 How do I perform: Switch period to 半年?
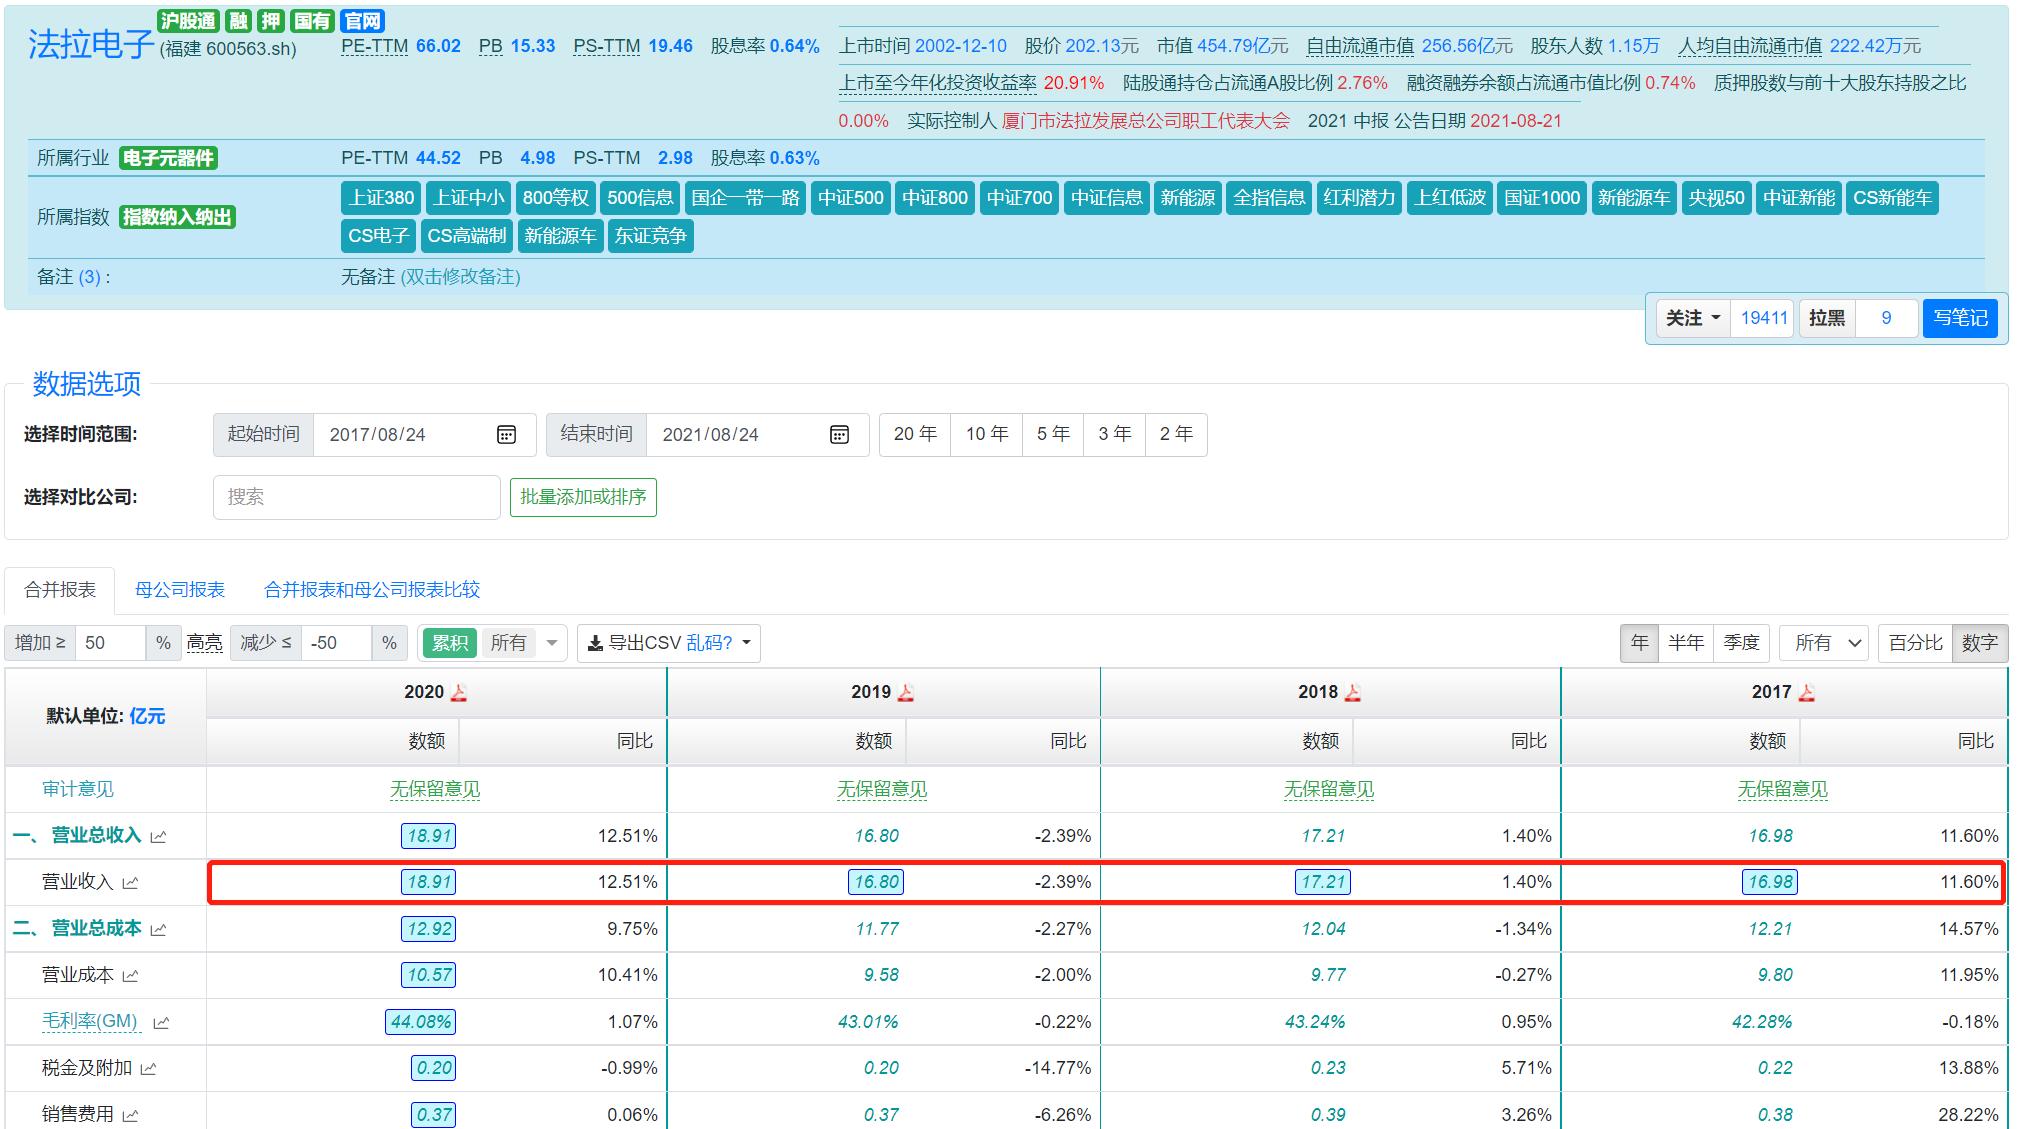(1685, 643)
